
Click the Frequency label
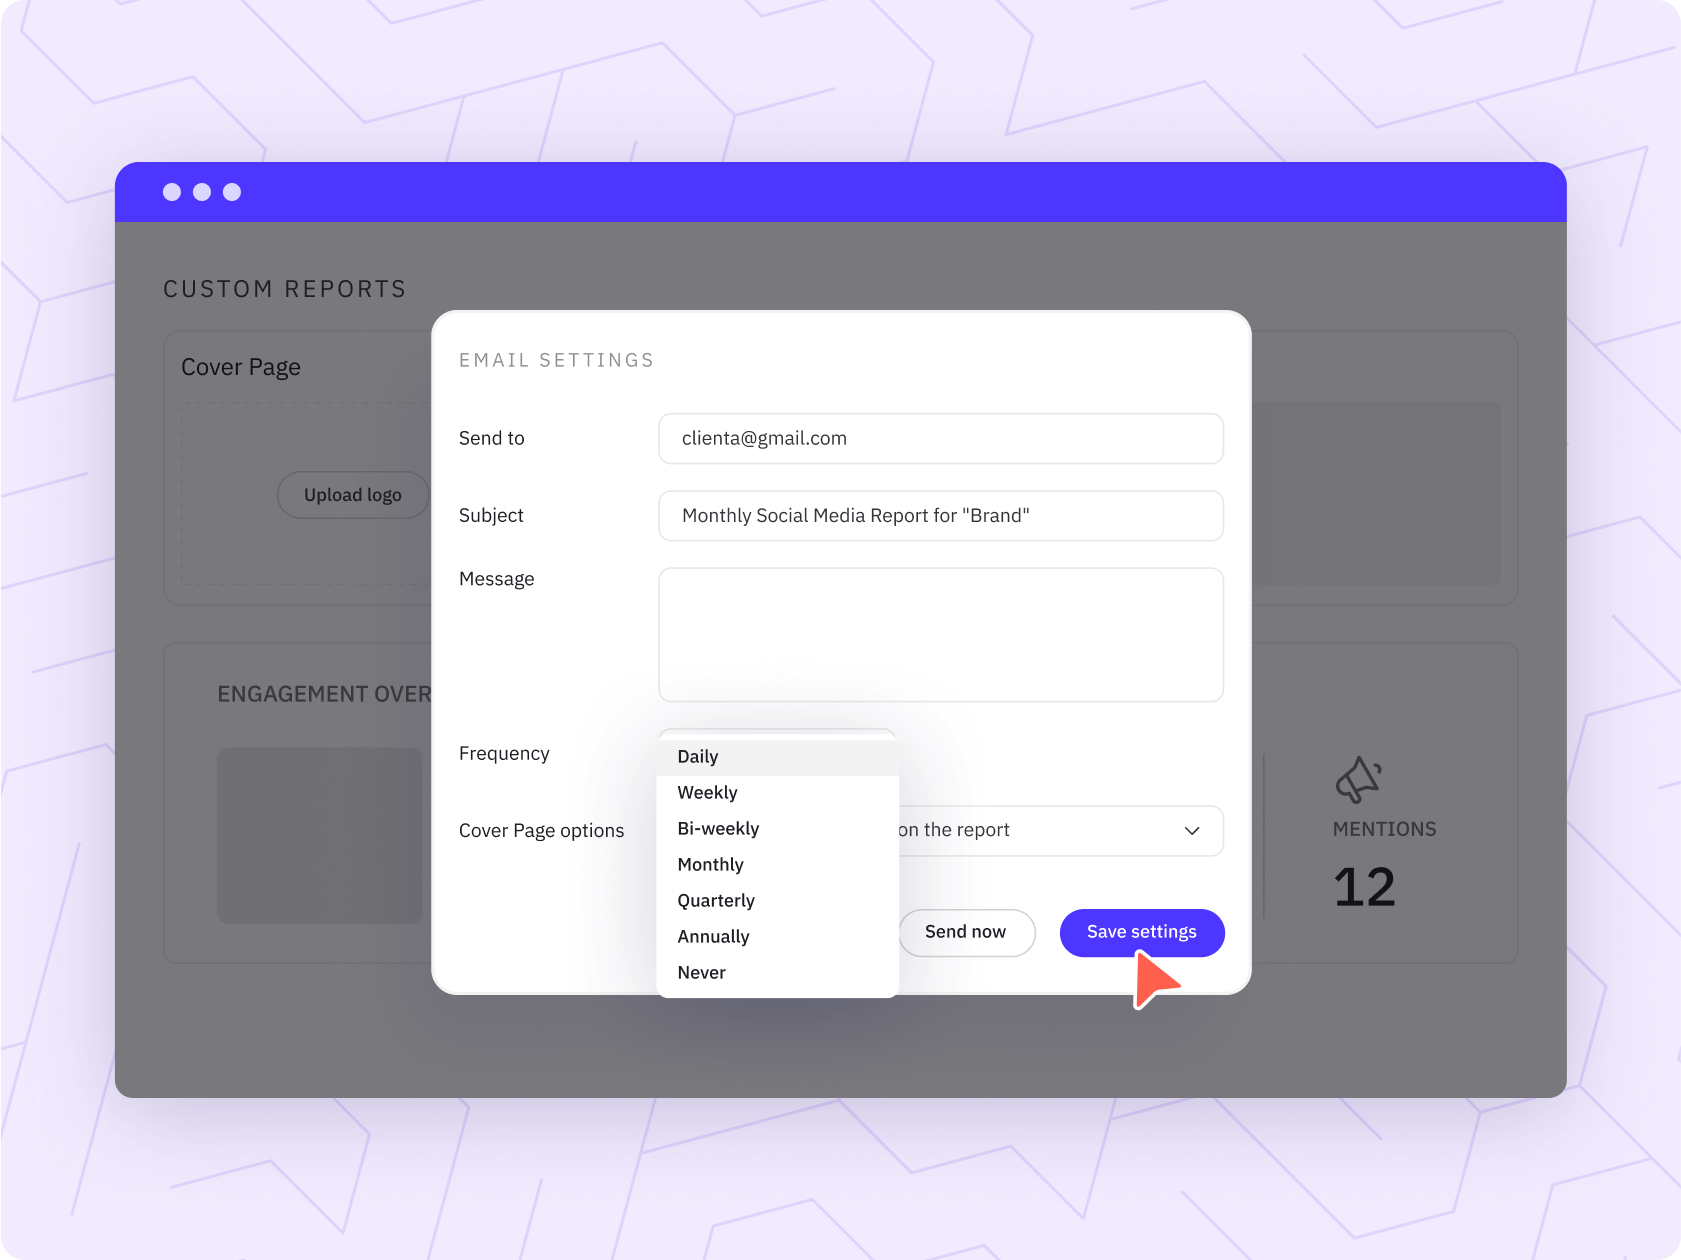(504, 753)
